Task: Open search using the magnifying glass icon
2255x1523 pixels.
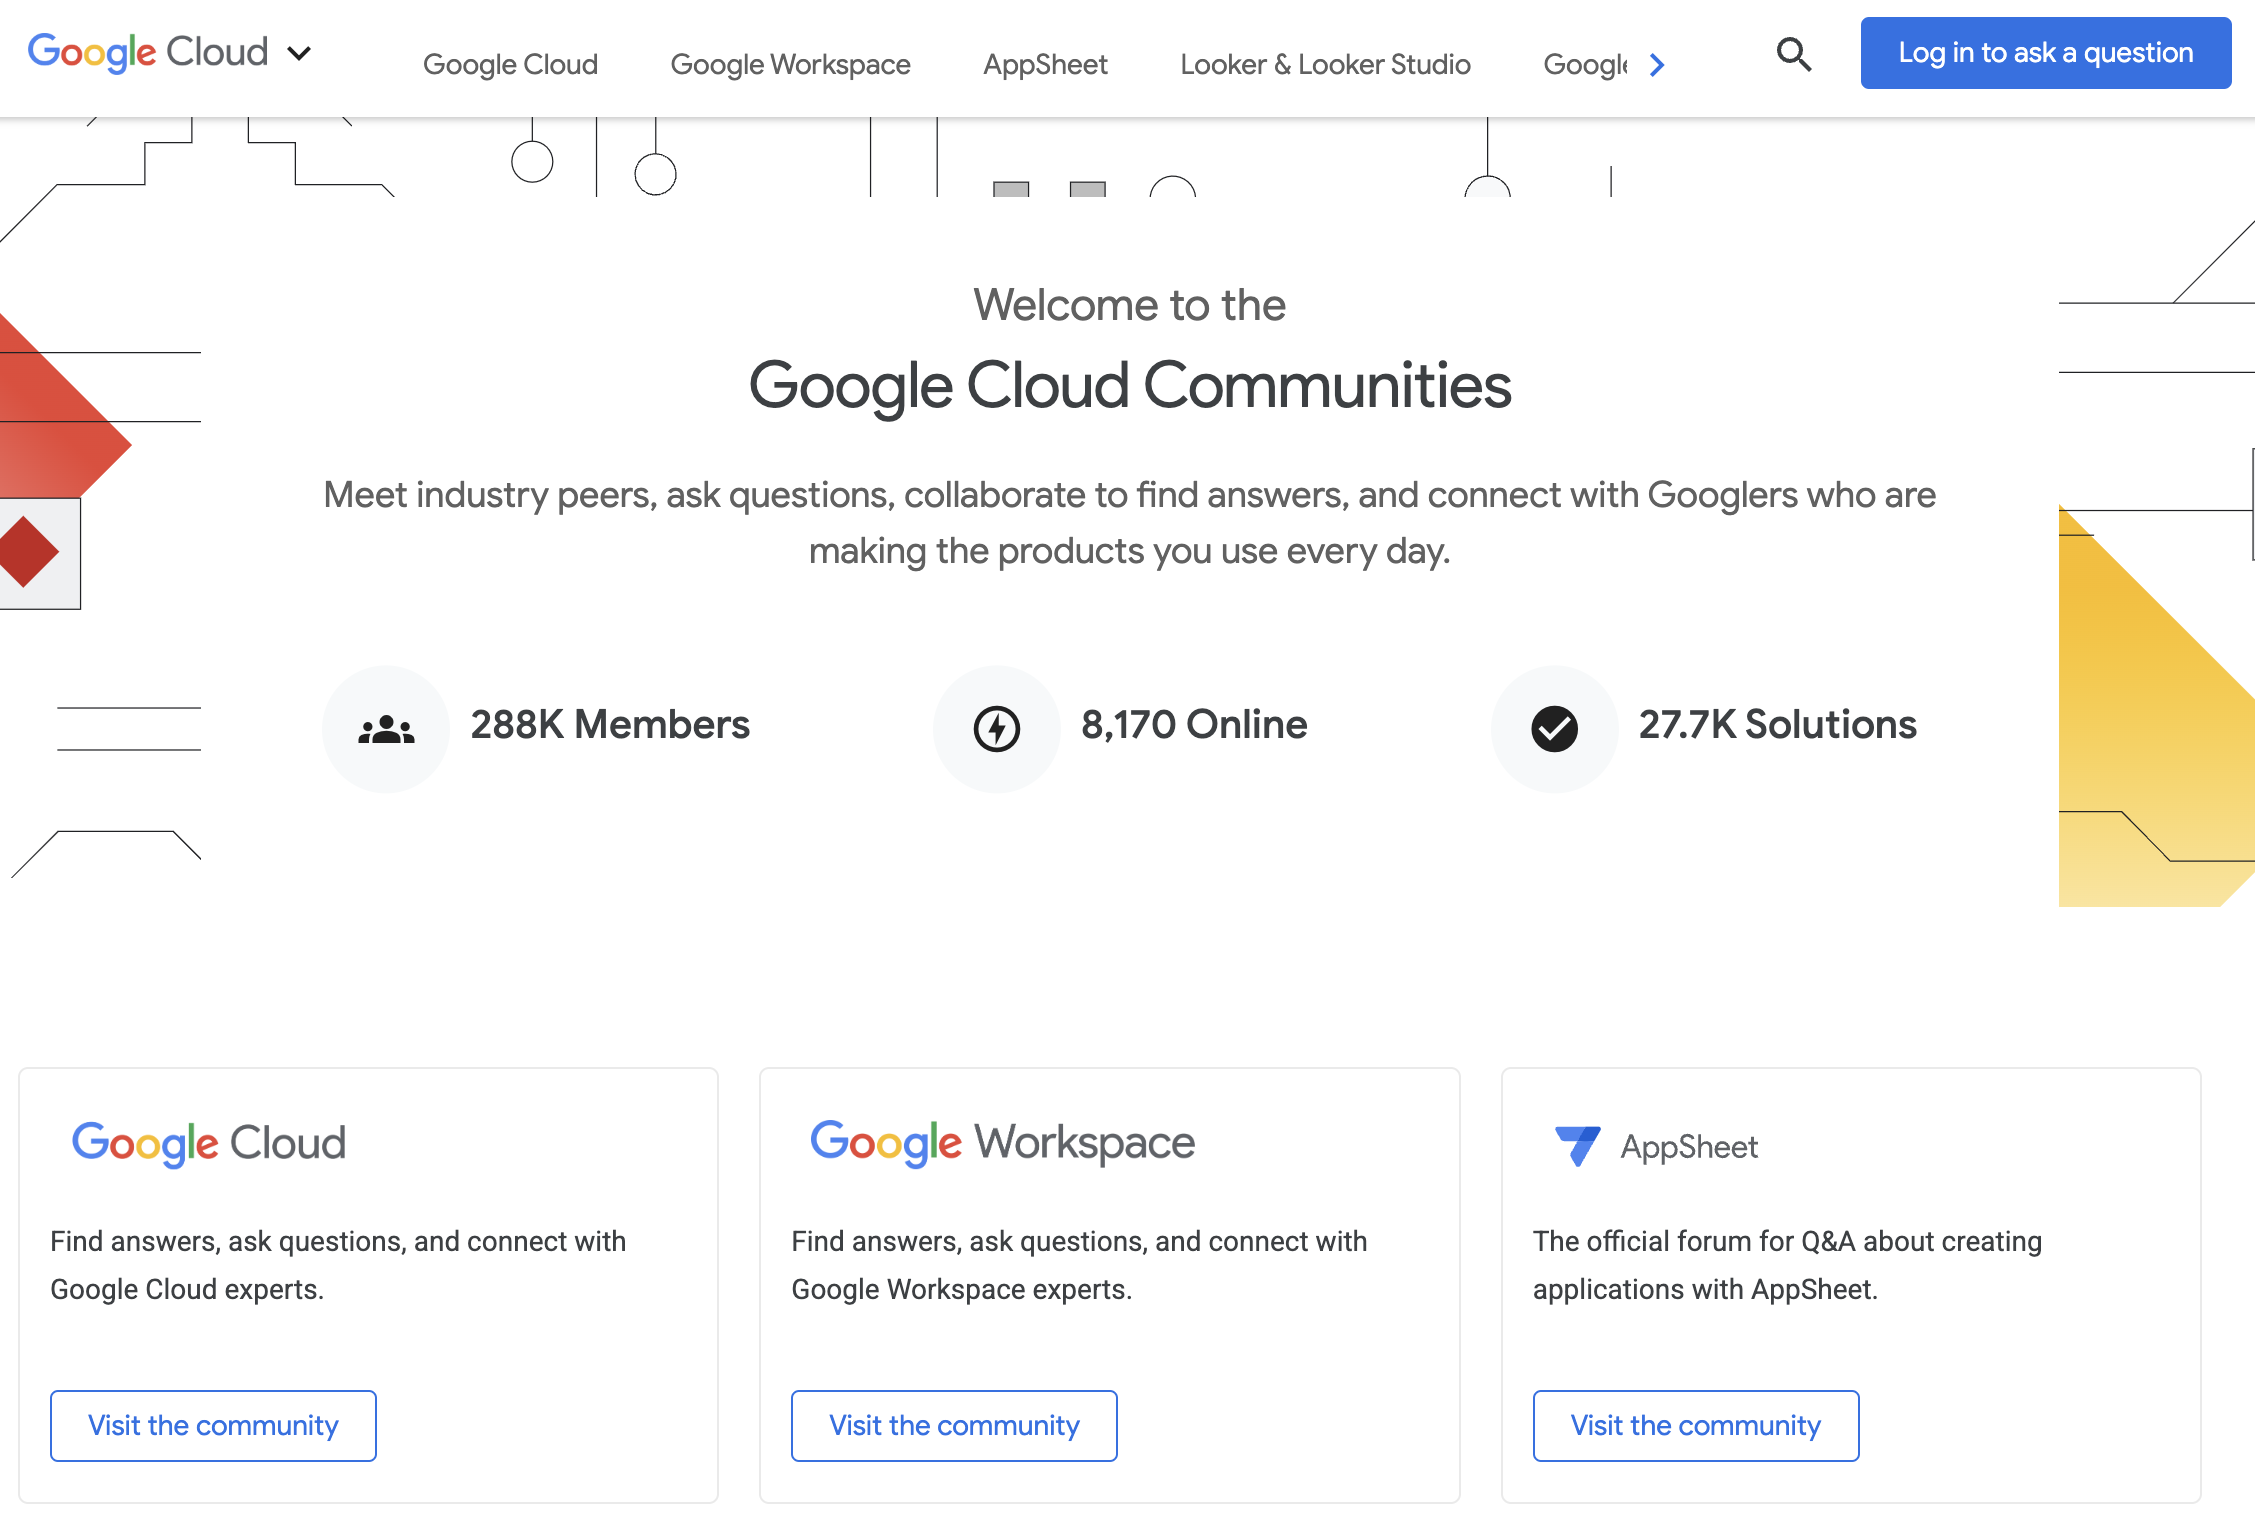Action: tap(1794, 55)
